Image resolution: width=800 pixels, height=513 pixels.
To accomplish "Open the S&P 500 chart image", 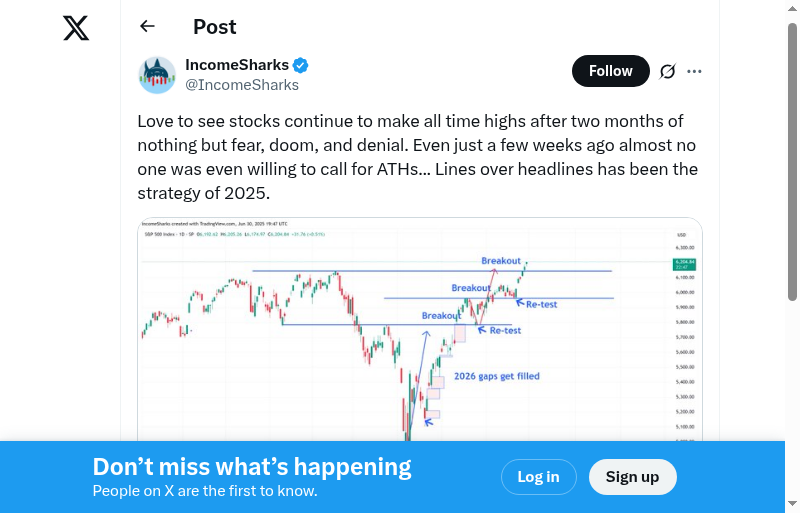I will (x=420, y=330).
